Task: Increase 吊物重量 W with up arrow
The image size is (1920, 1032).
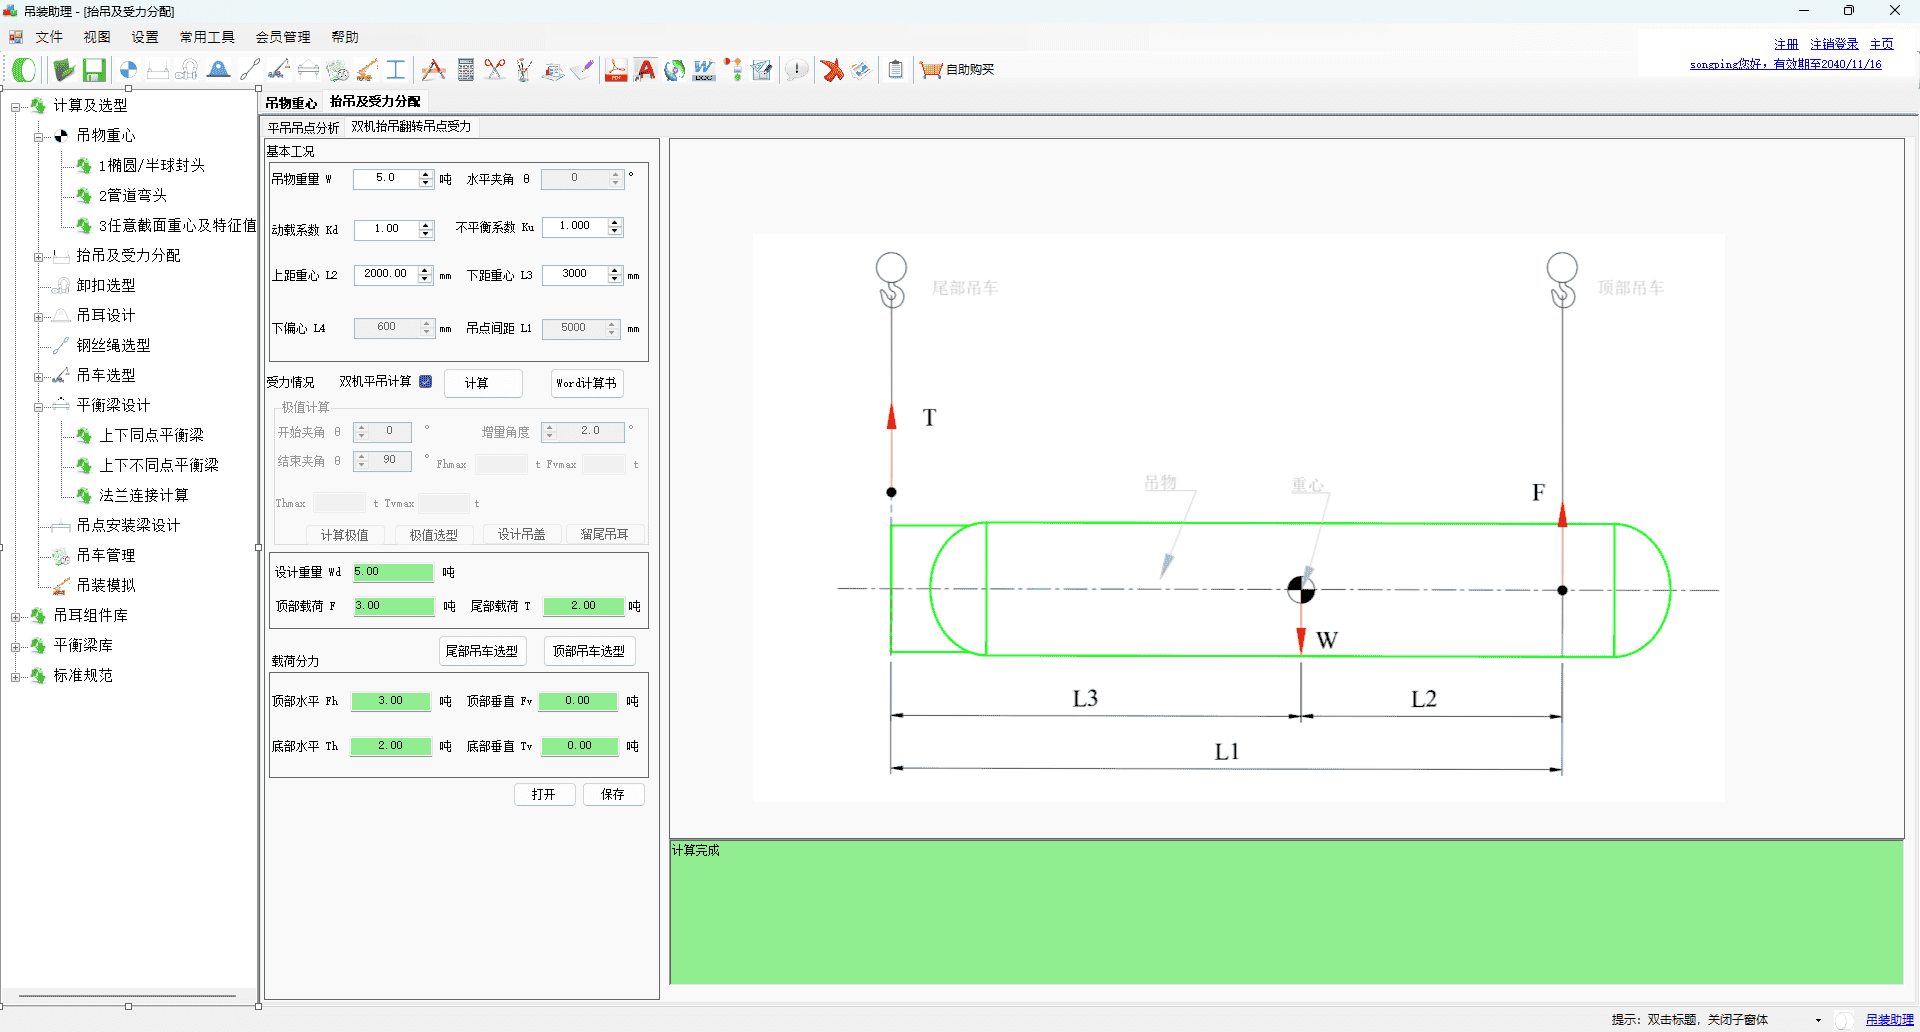Action: click(x=426, y=174)
